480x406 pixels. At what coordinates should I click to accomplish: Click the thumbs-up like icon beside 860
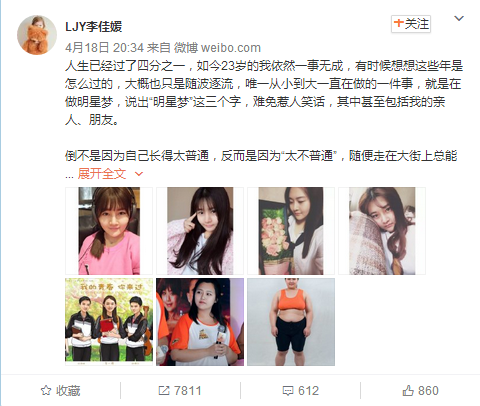coord(408,390)
